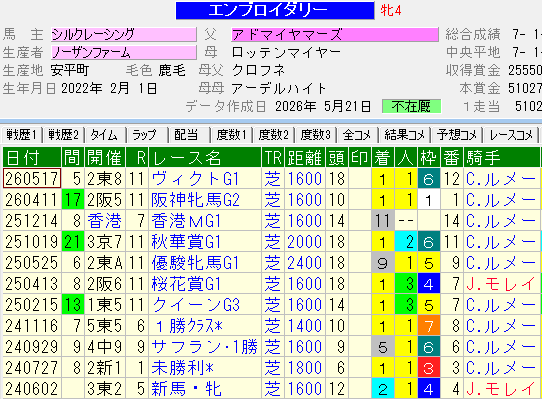Image resolution: width=542 pixels, height=399 pixels.
Task: Open the 全コメ tab
Action: click(x=357, y=135)
